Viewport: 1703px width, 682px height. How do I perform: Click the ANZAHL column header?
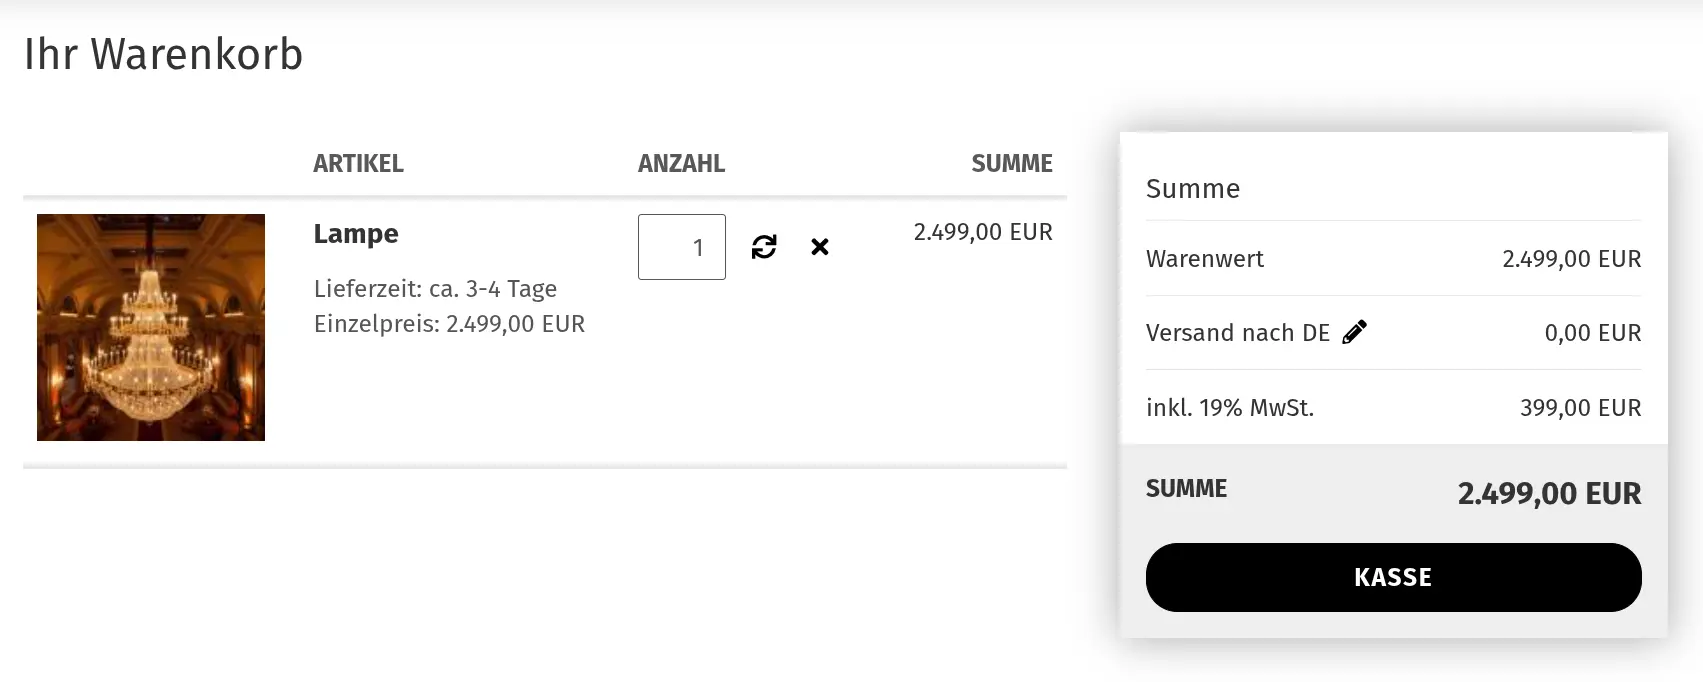pos(681,164)
